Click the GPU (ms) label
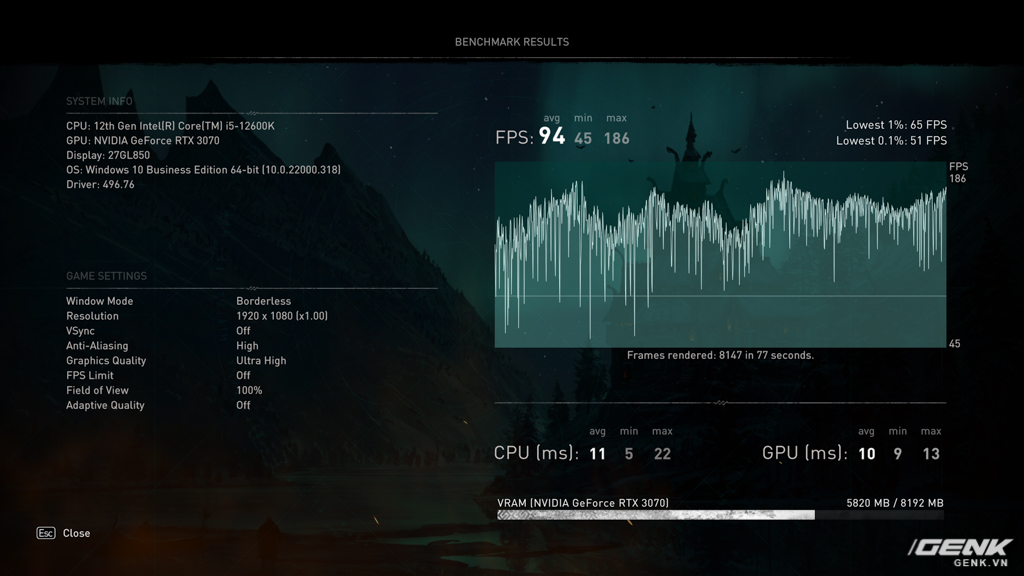Viewport: 1024px width, 576px height. 805,453
